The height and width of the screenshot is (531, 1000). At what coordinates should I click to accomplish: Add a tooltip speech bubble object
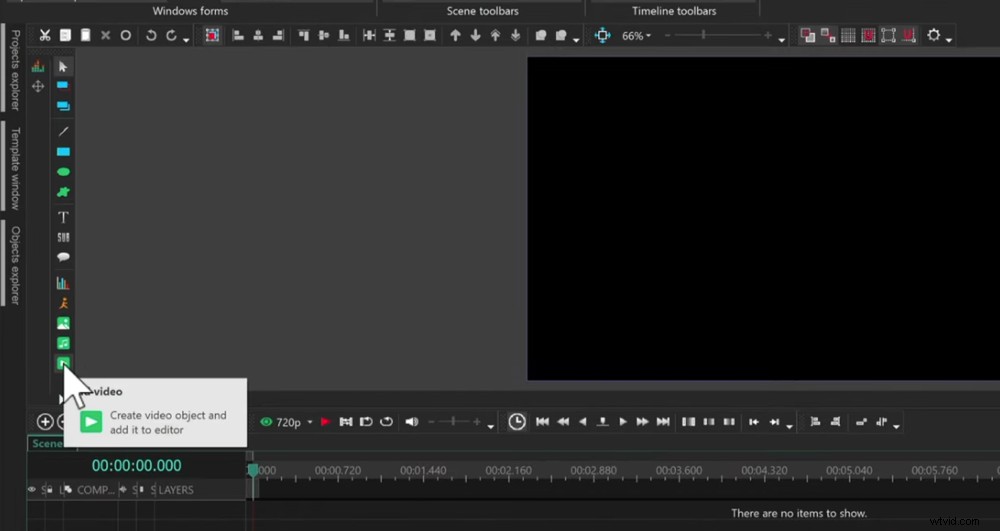point(63,258)
